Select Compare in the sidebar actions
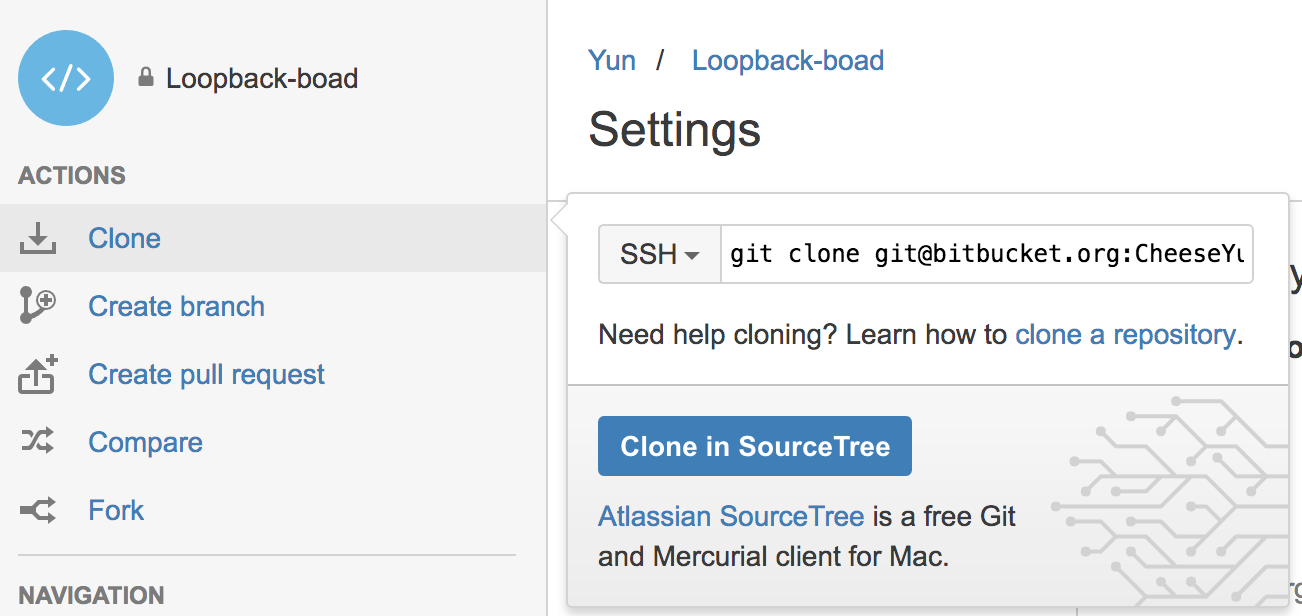Viewport: 1302px width, 616px height. click(x=145, y=442)
